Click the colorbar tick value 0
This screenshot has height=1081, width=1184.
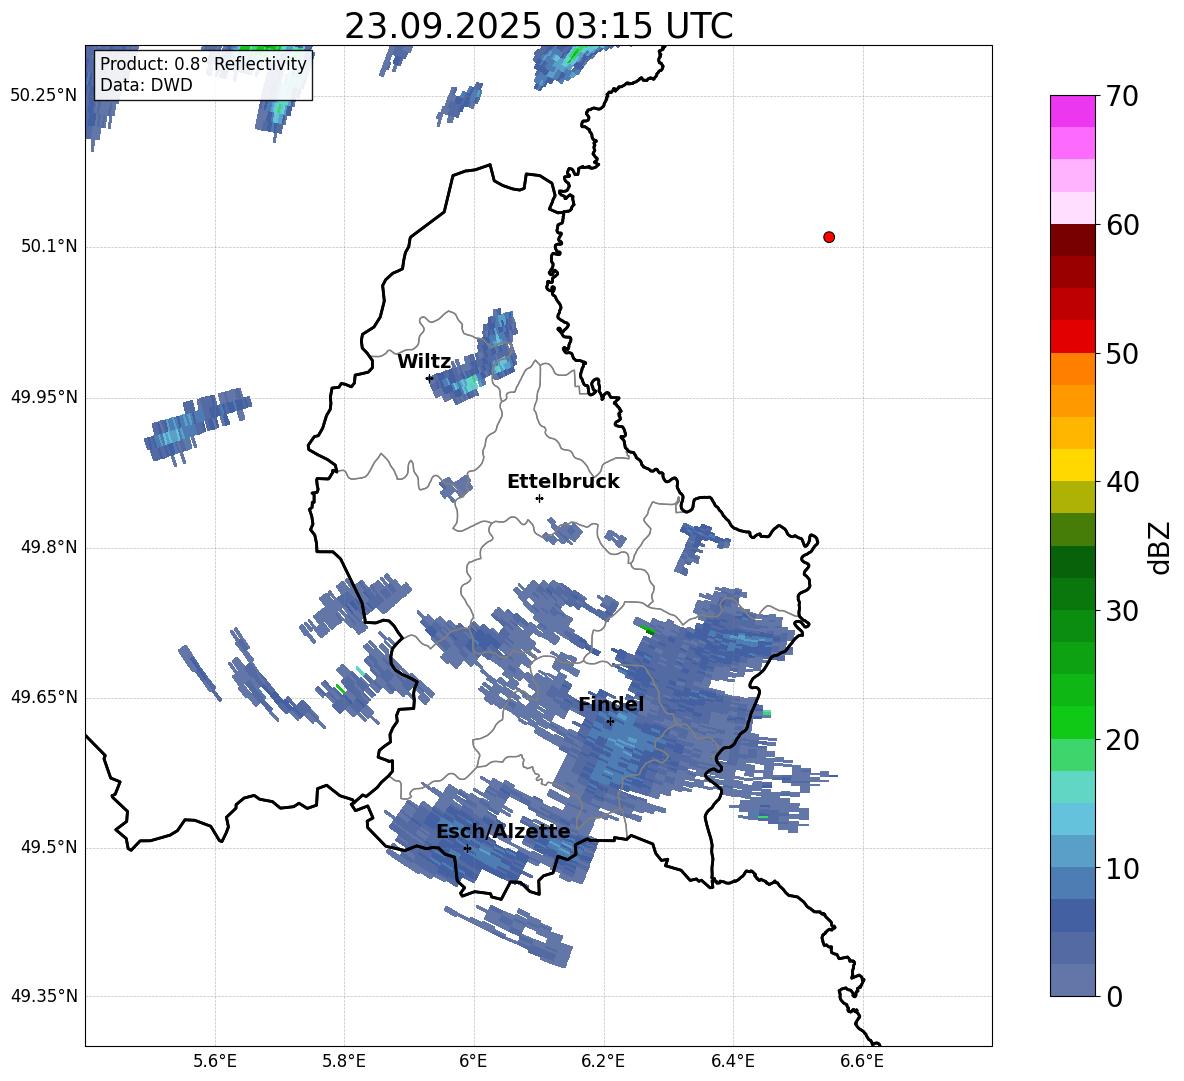1114,996
